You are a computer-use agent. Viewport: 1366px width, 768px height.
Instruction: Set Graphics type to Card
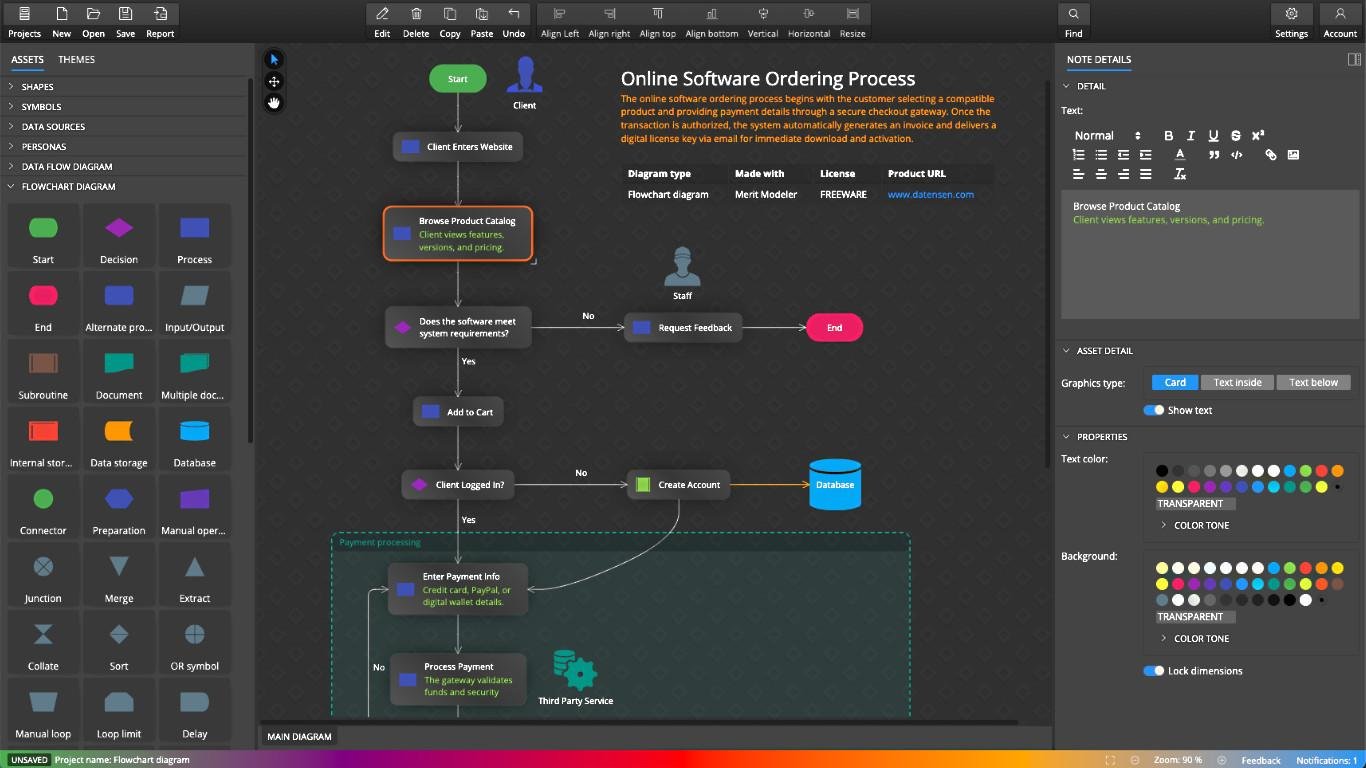pyautogui.click(x=1175, y=382)
